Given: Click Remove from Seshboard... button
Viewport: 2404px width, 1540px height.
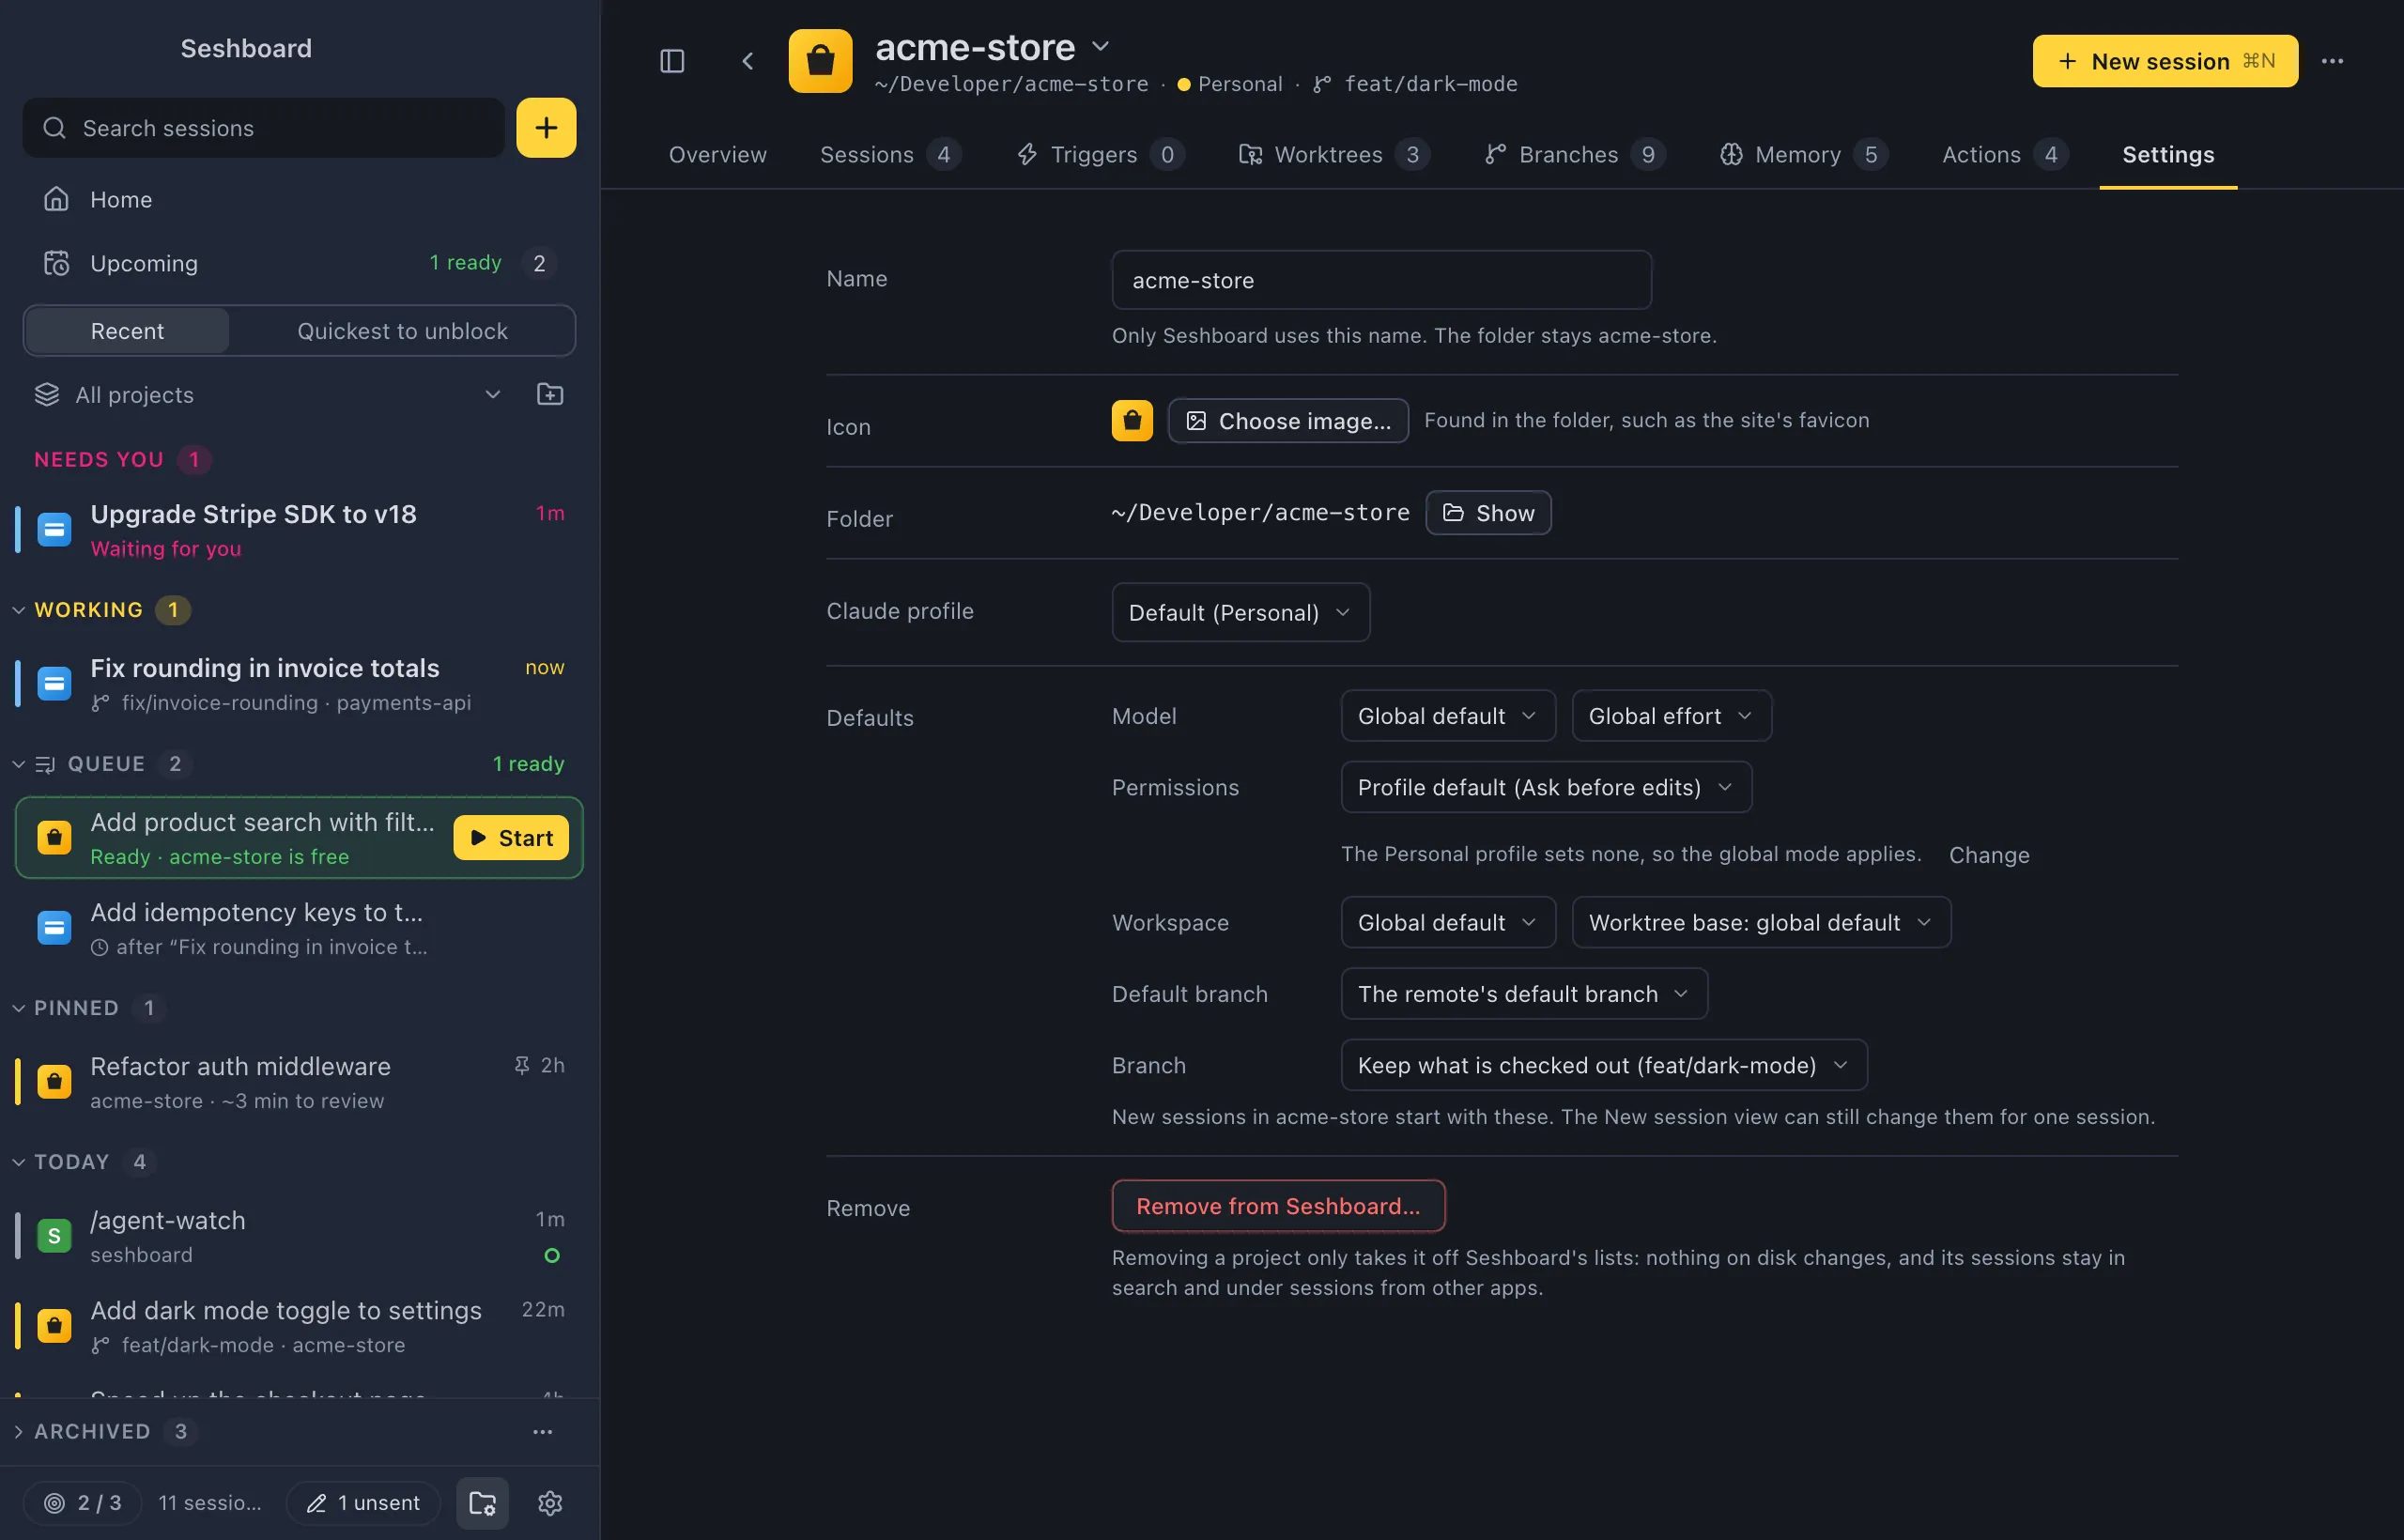Looking at the screenshot, I should click(x=1278, y=1206).
